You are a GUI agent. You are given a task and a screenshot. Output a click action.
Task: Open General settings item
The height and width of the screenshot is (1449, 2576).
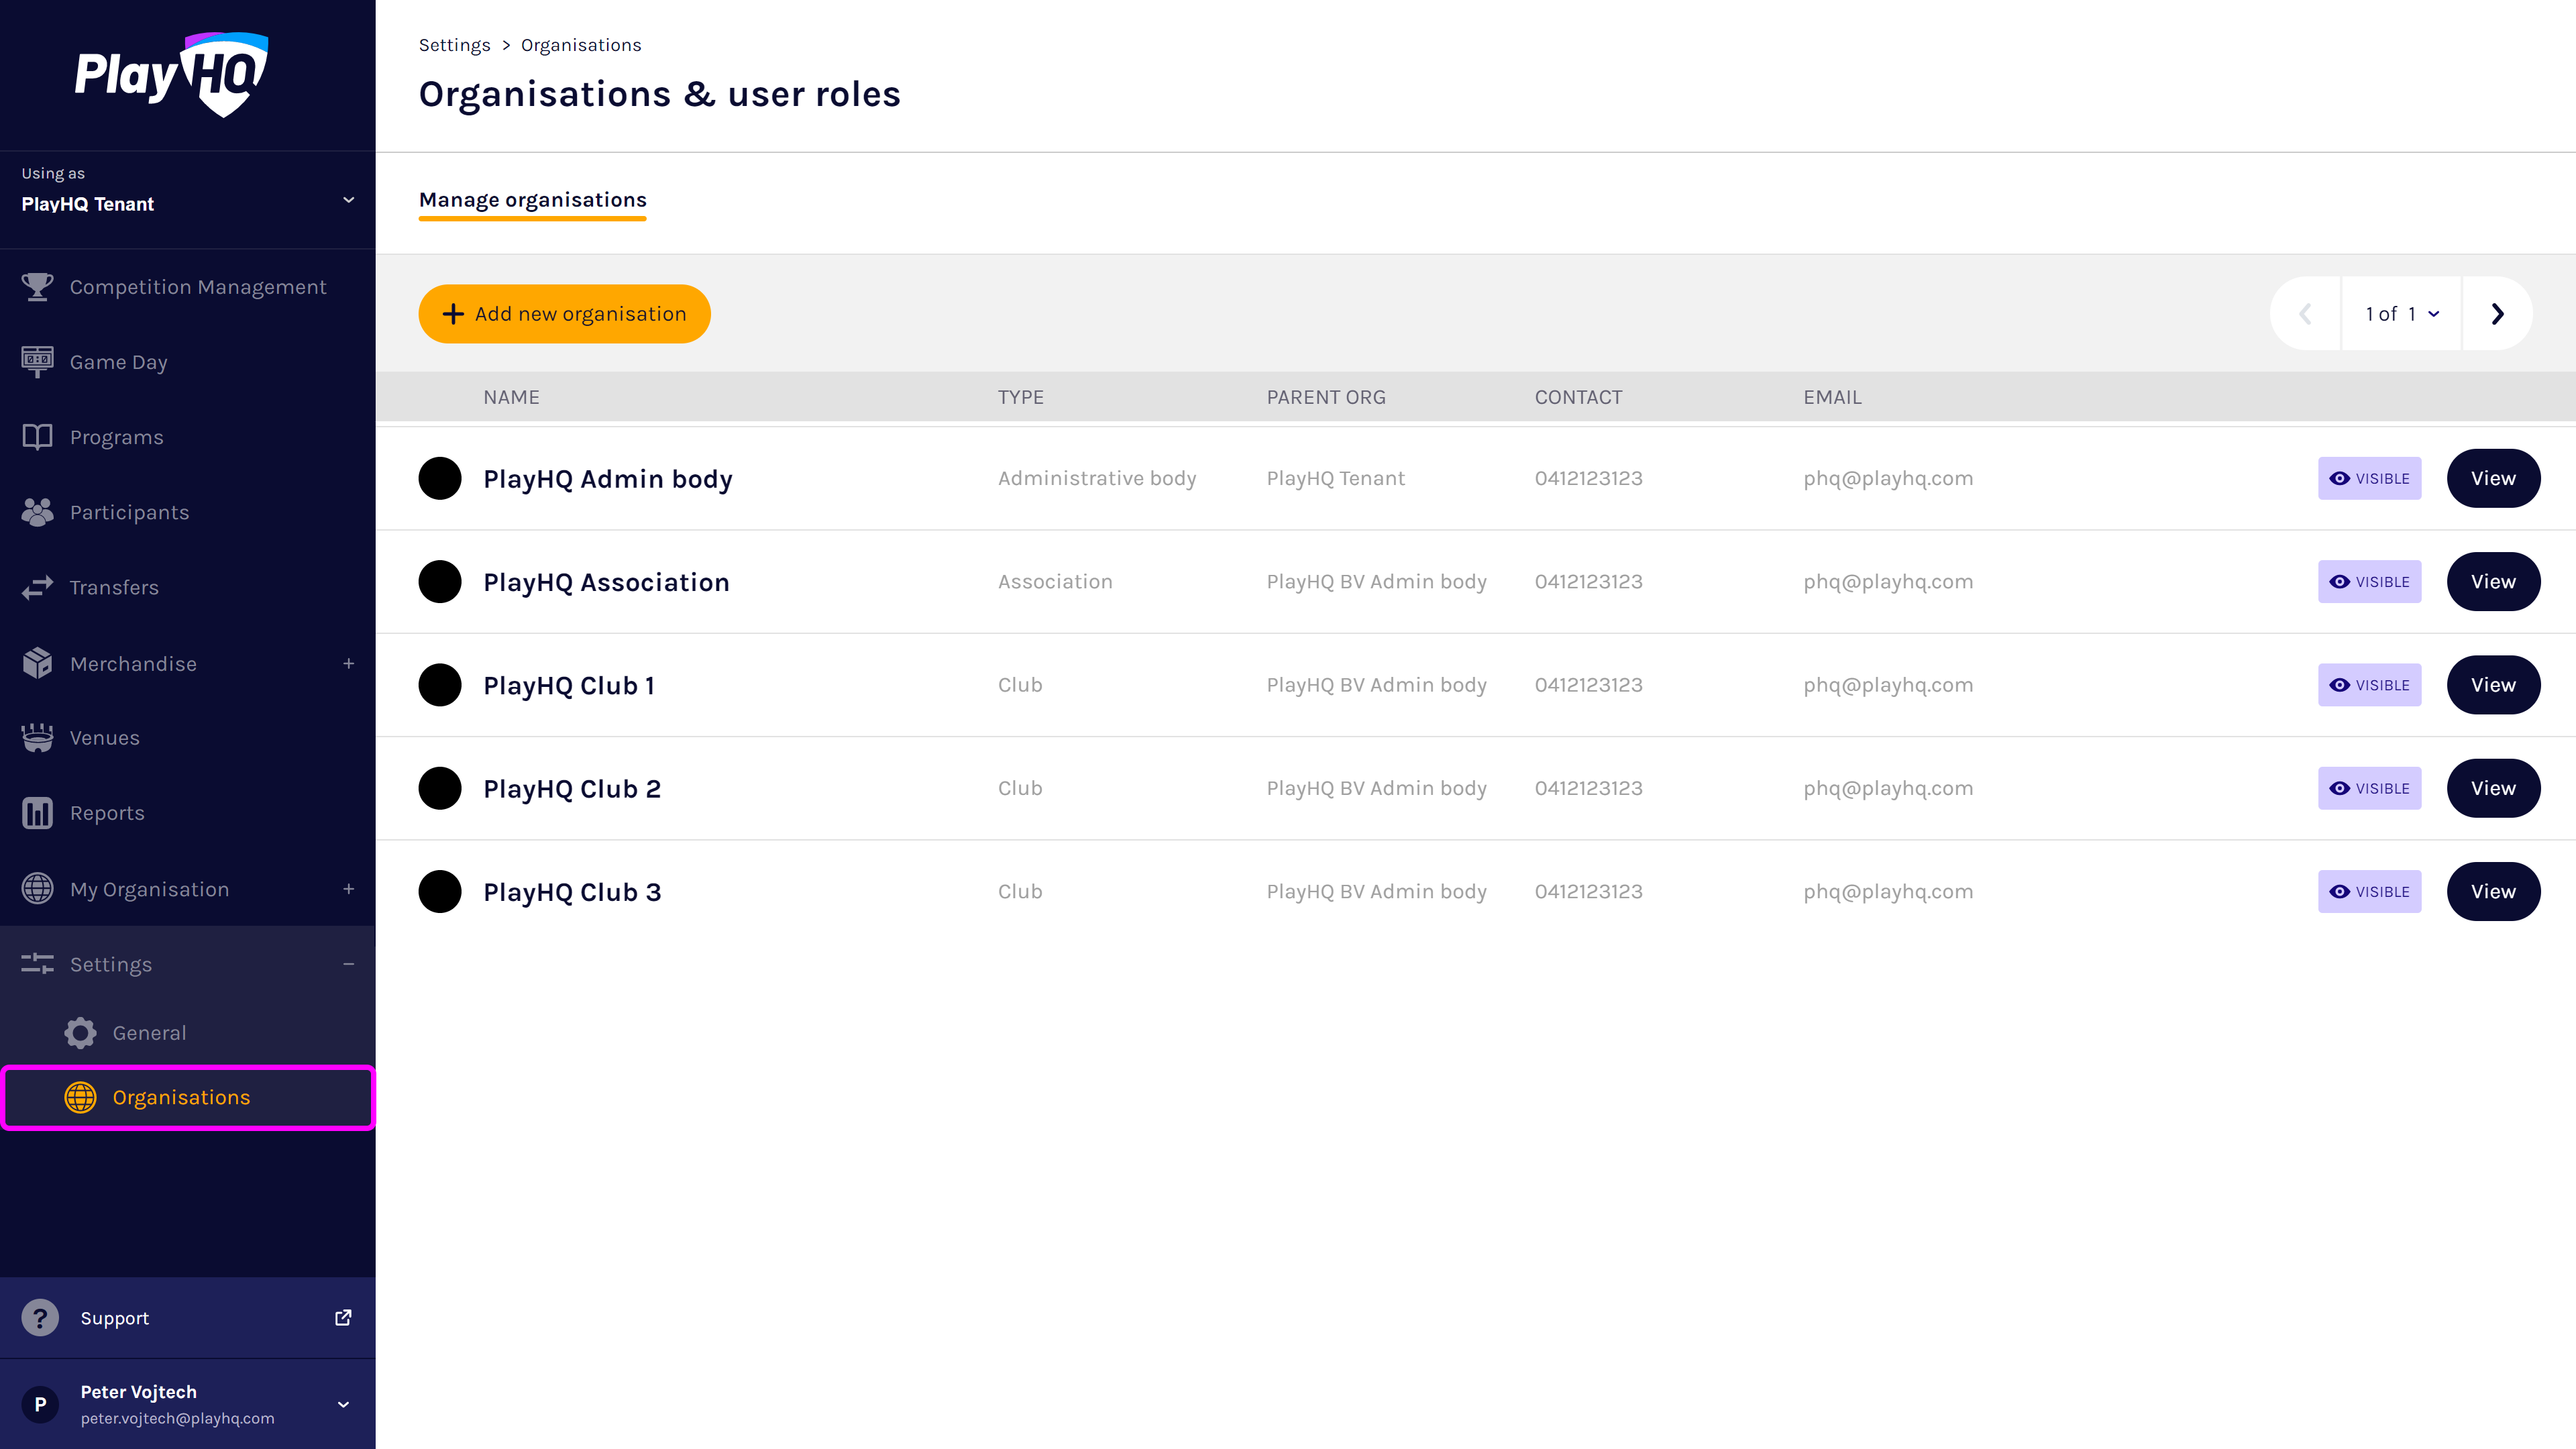coord(188,1033)
